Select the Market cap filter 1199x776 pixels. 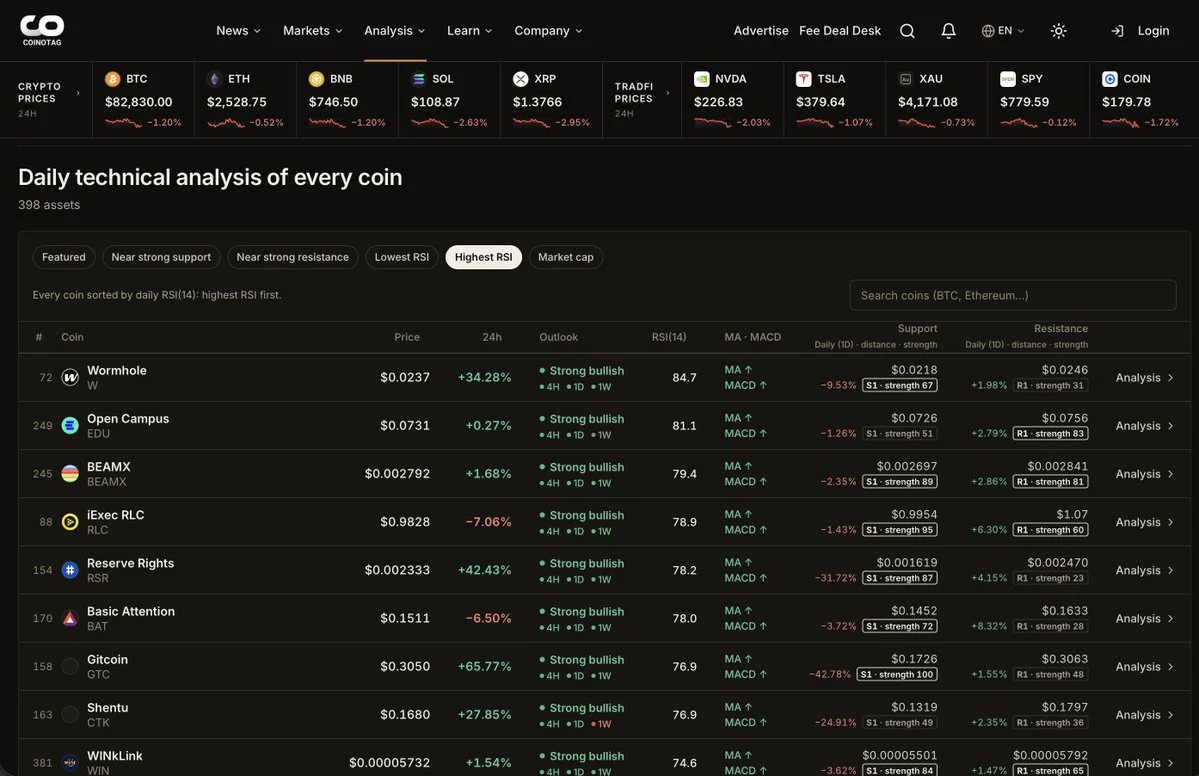click(x=566, y=257)
